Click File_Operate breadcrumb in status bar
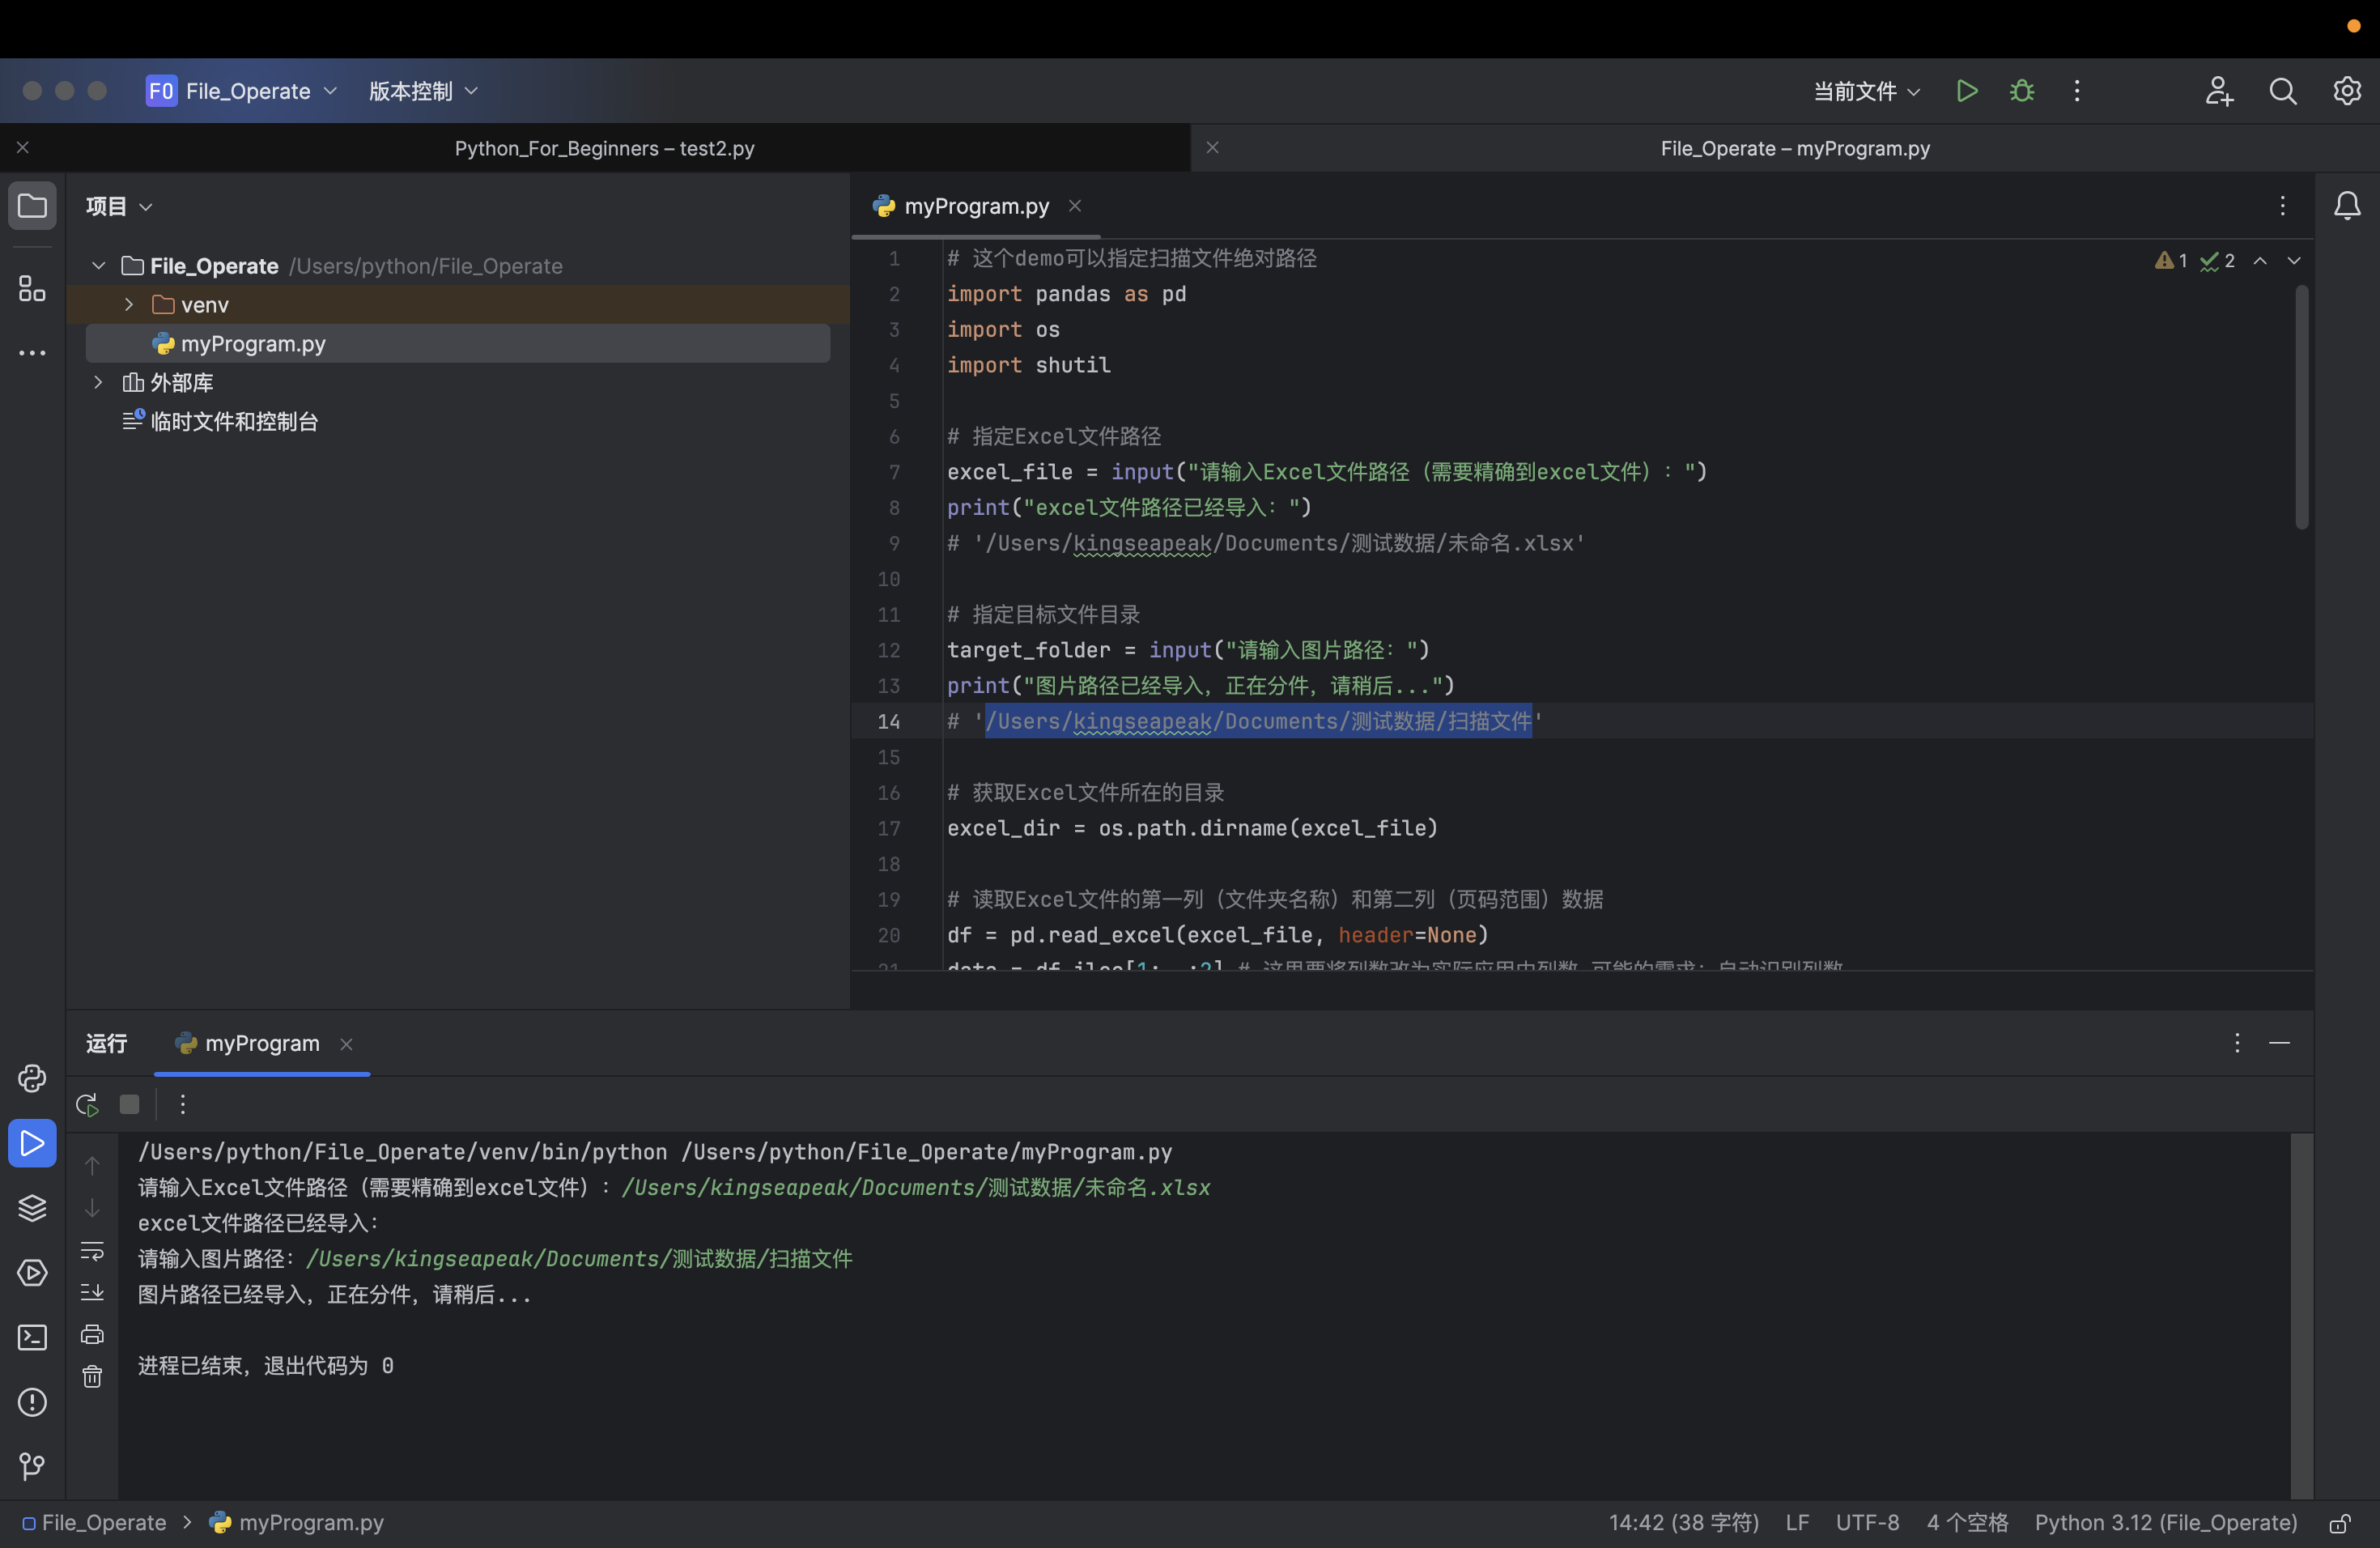Screen dimensions: 2380x1548 click(x=93, y=1523)
